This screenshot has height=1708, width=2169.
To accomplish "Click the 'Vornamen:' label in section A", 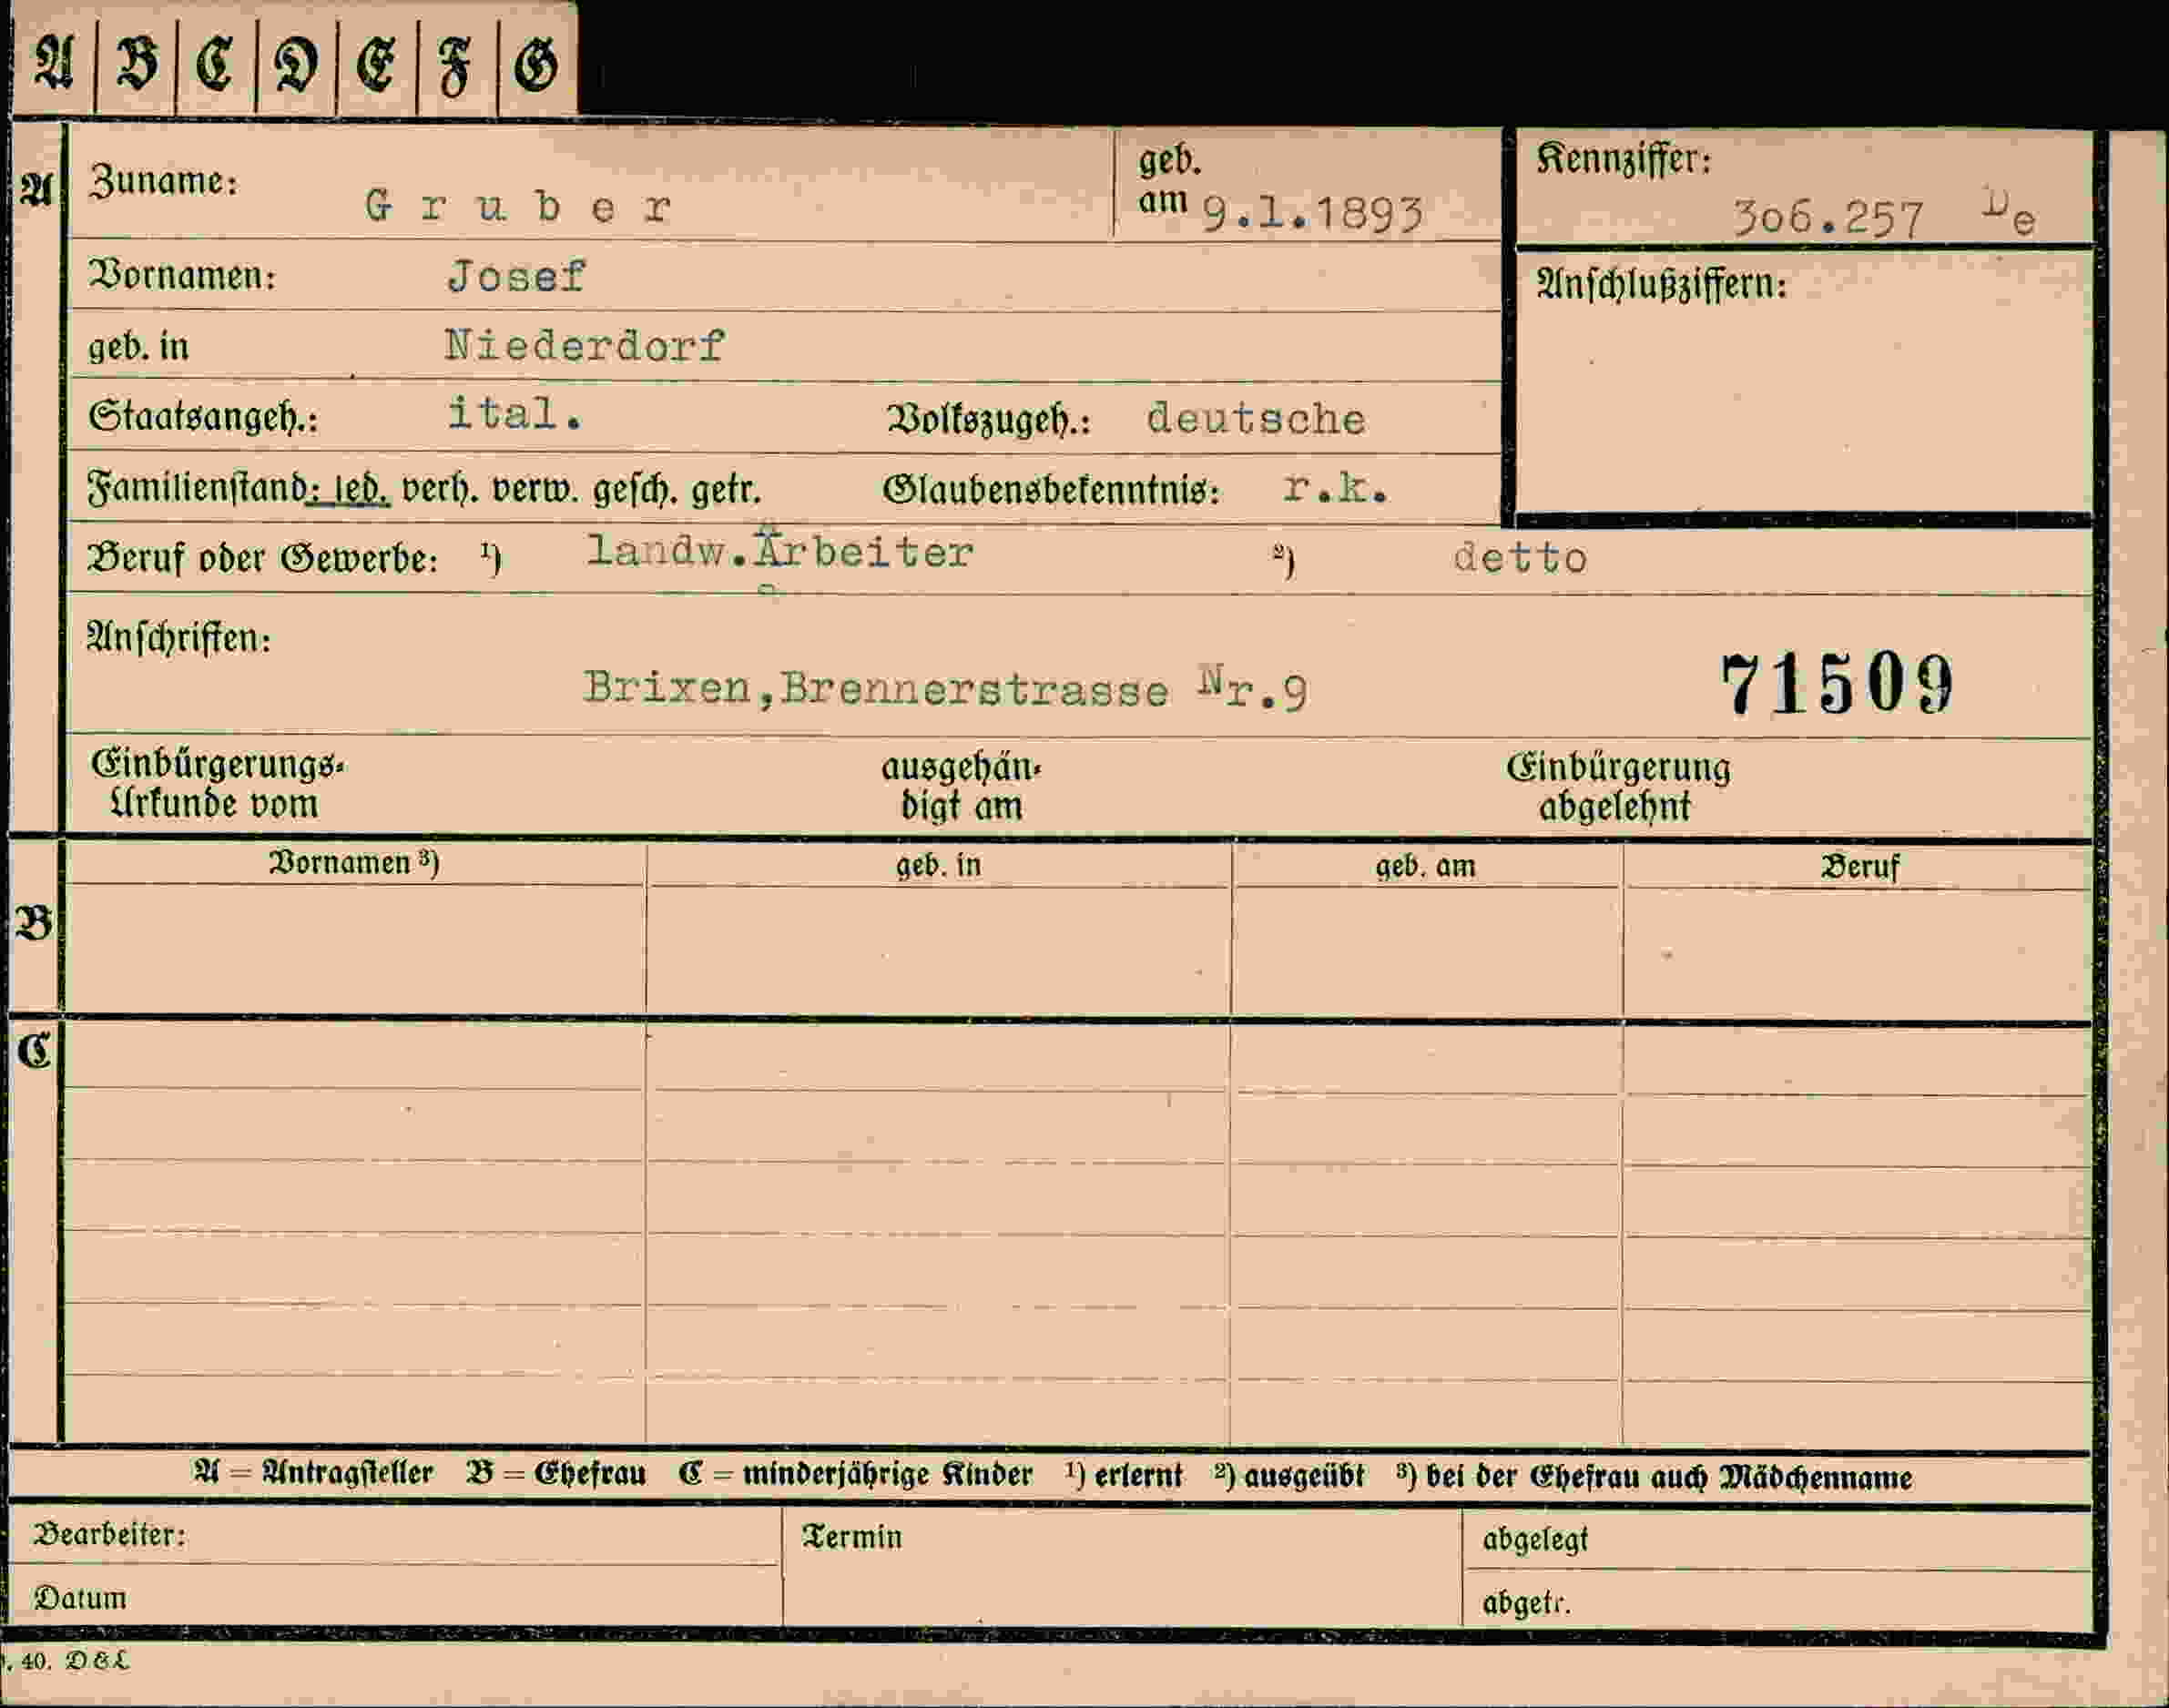I will point(183,275).
